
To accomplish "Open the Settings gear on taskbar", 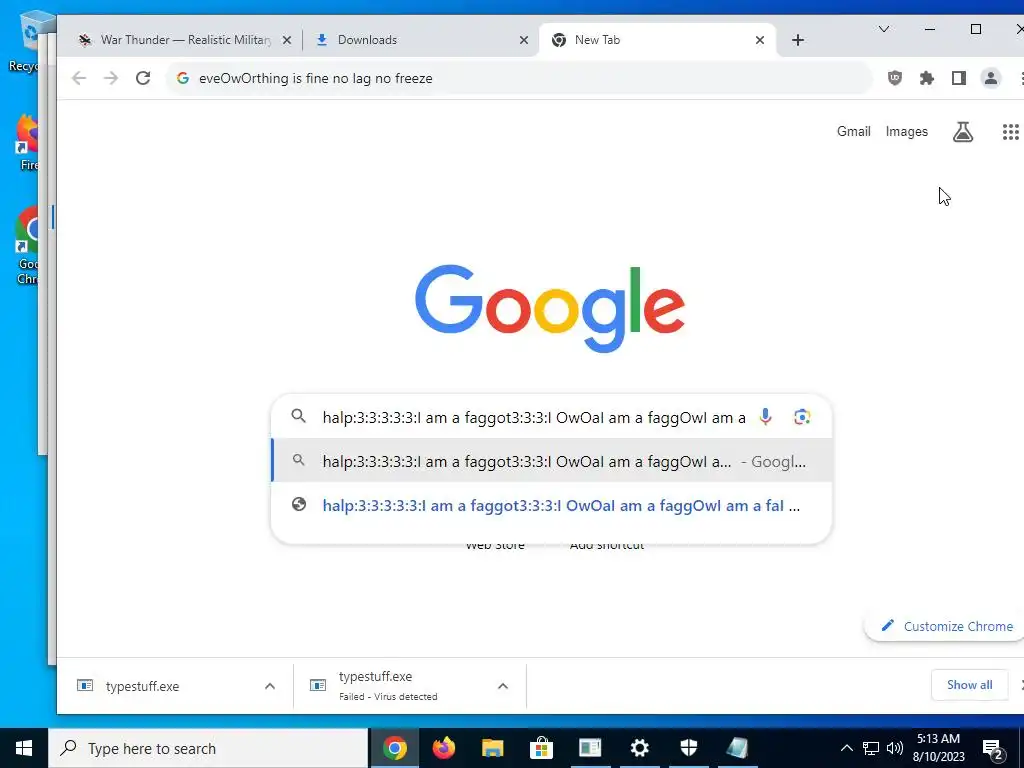I will point(639,748).
